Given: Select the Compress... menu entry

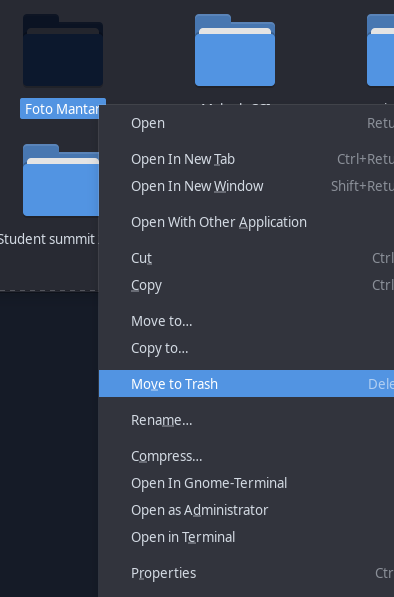Looking at the screenshot, I should pyautogui.click(x=246, y=456).
